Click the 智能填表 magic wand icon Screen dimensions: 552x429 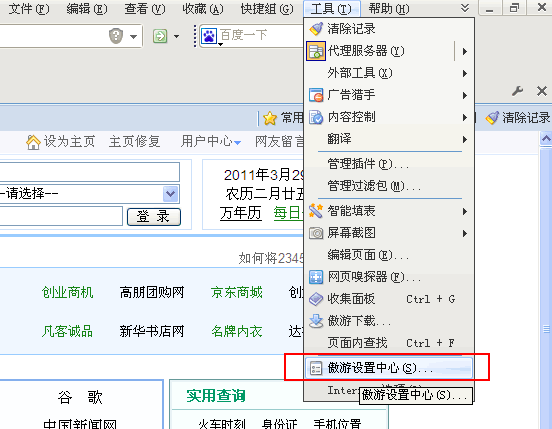point(316,211)
